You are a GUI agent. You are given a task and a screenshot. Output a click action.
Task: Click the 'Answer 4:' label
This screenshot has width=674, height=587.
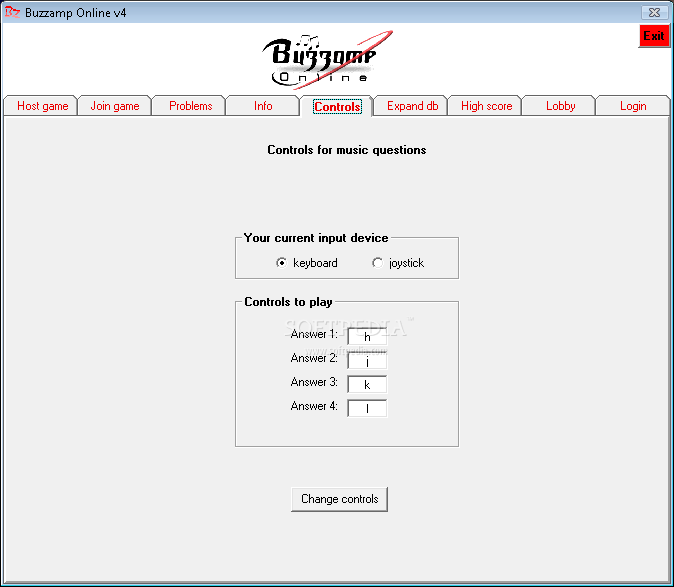click(314, 406)
